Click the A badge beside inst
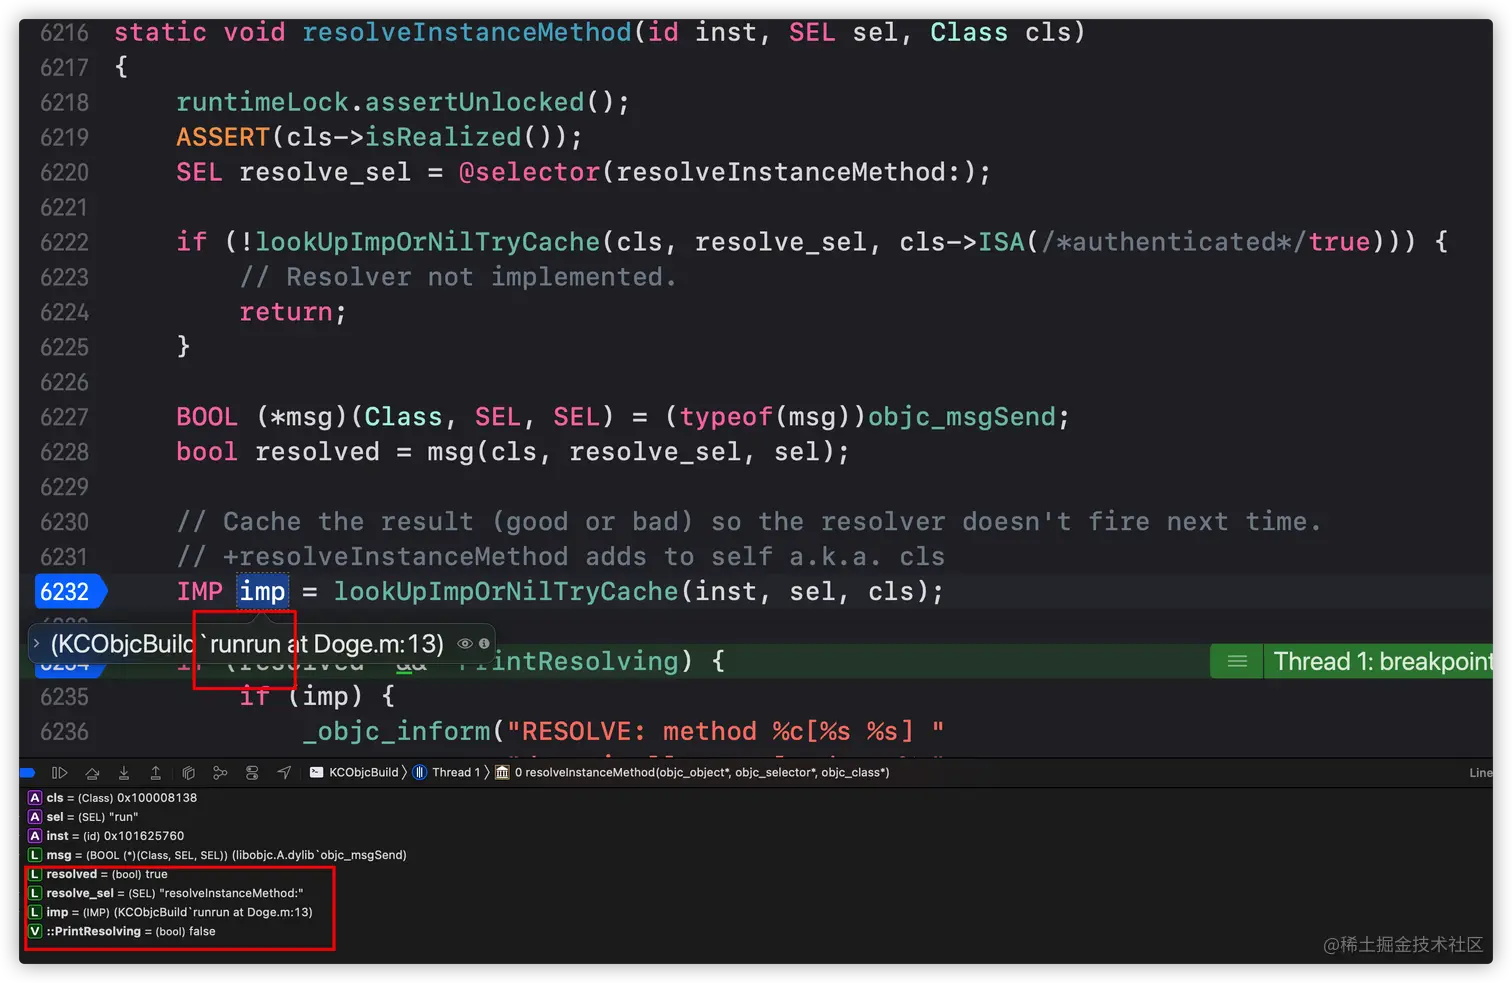The width and height of the screenshot is (1512, 983). [35, 836]
